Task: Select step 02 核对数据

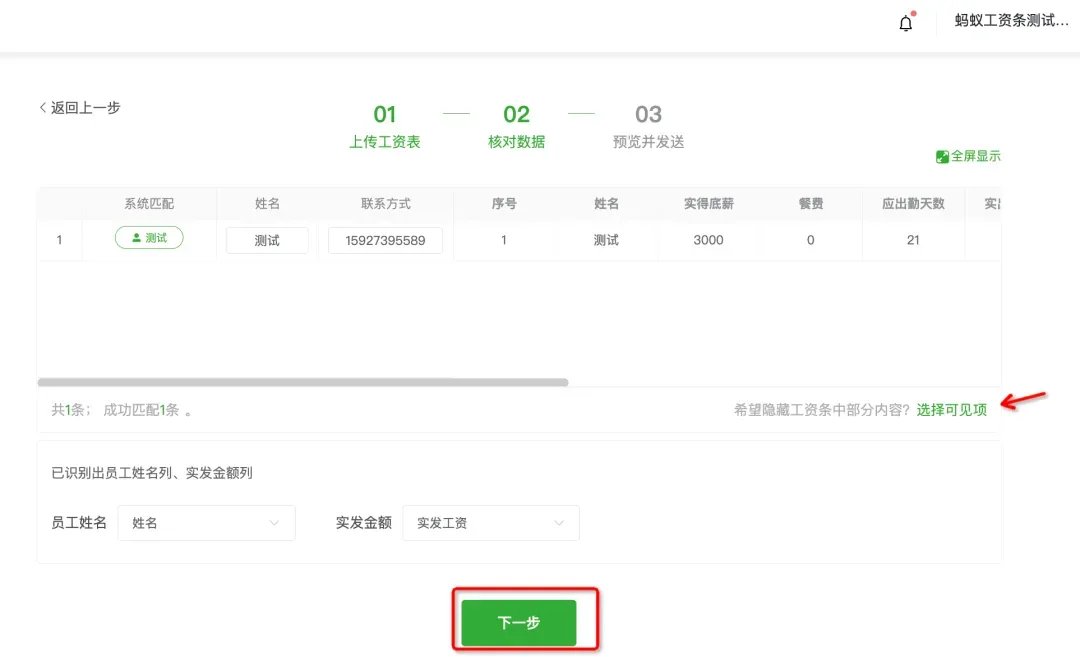Action: click(x=517, y=127)
